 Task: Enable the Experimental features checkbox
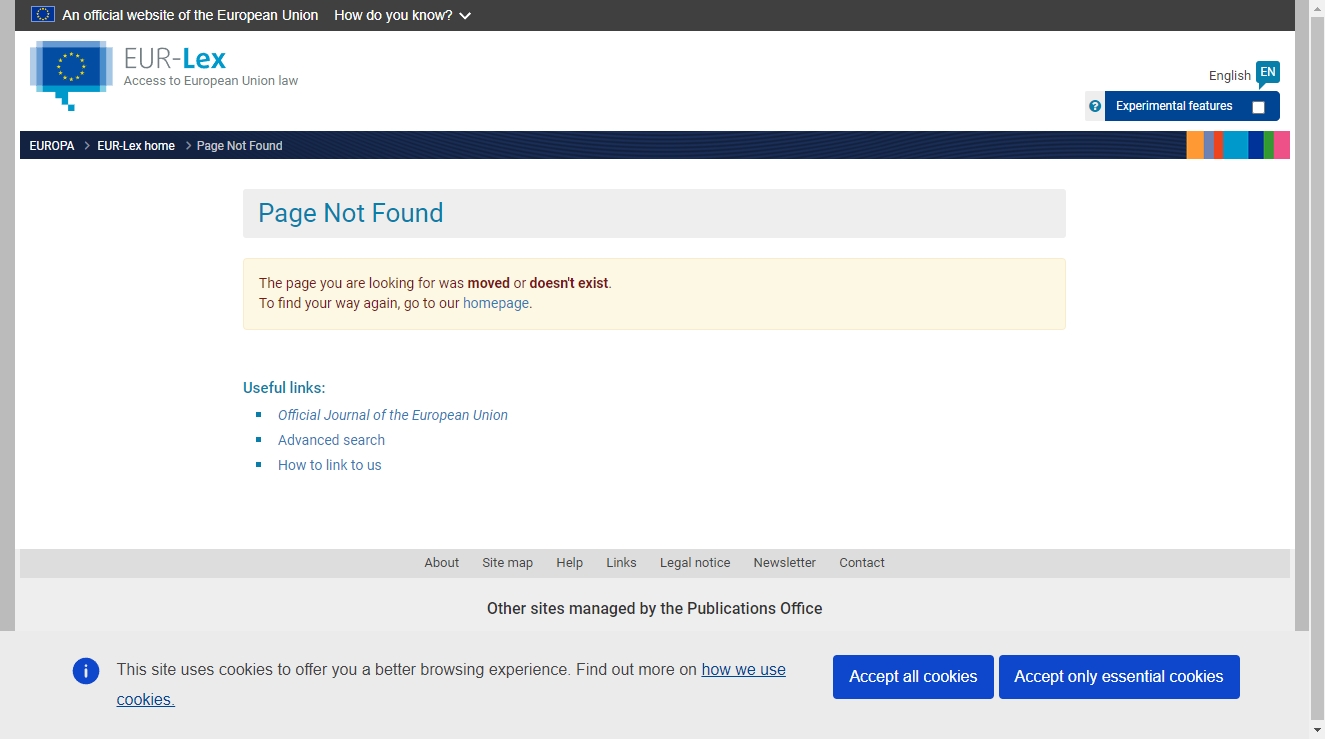click(x=1258, y=107)
